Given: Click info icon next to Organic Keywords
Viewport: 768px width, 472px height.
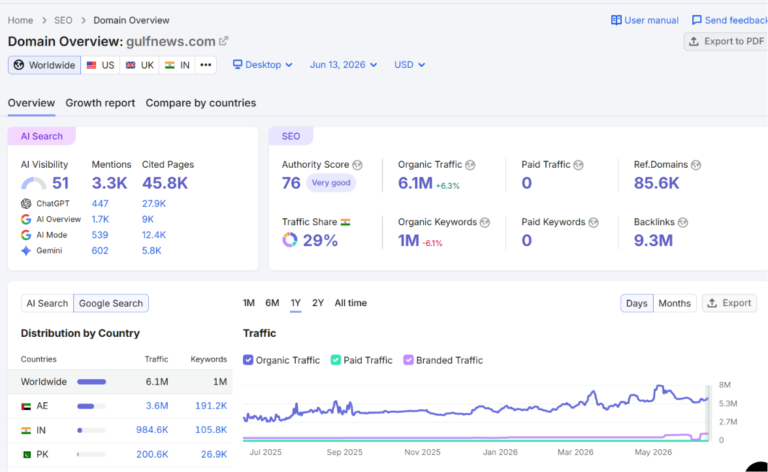Looking at the screenshot, I should point(485,223).
